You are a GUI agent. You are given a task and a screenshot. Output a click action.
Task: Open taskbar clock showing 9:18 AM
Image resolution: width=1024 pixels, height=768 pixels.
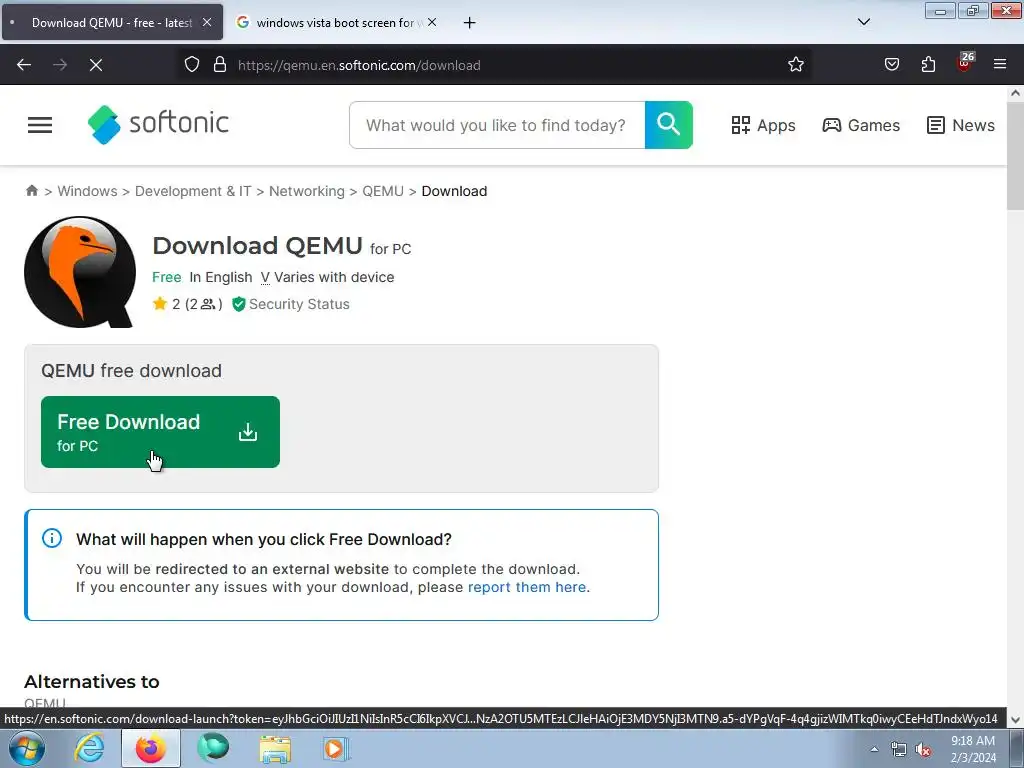[973, 749]
